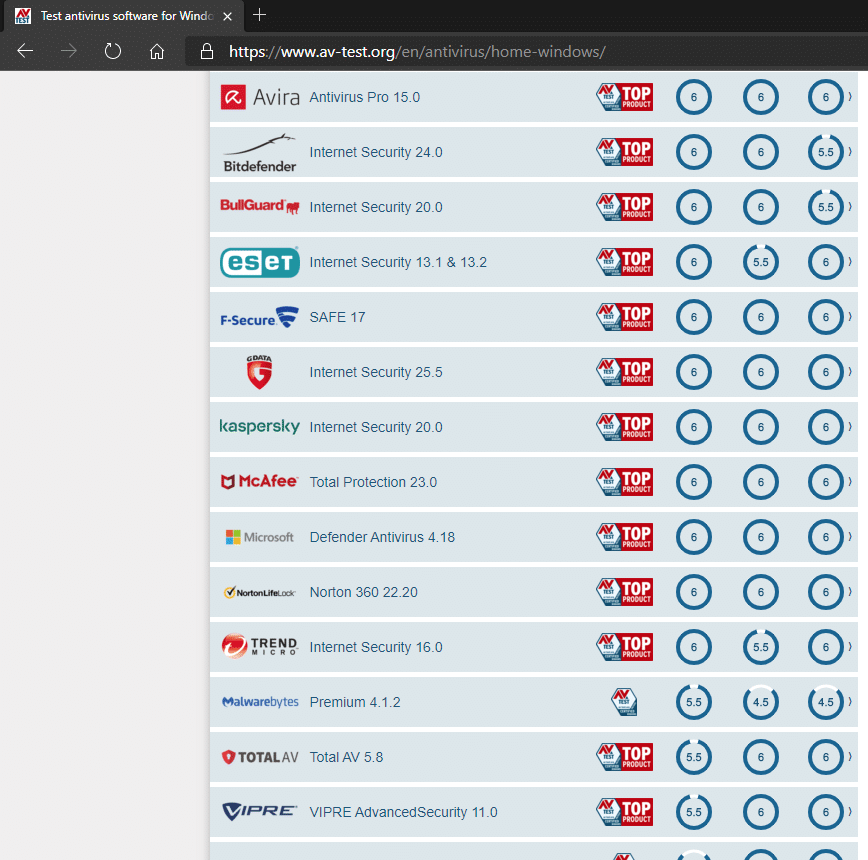This screenshot has width=868, height=860.
Task: Open Defender Antivirus 4.18 link
Action: point(382,537)
